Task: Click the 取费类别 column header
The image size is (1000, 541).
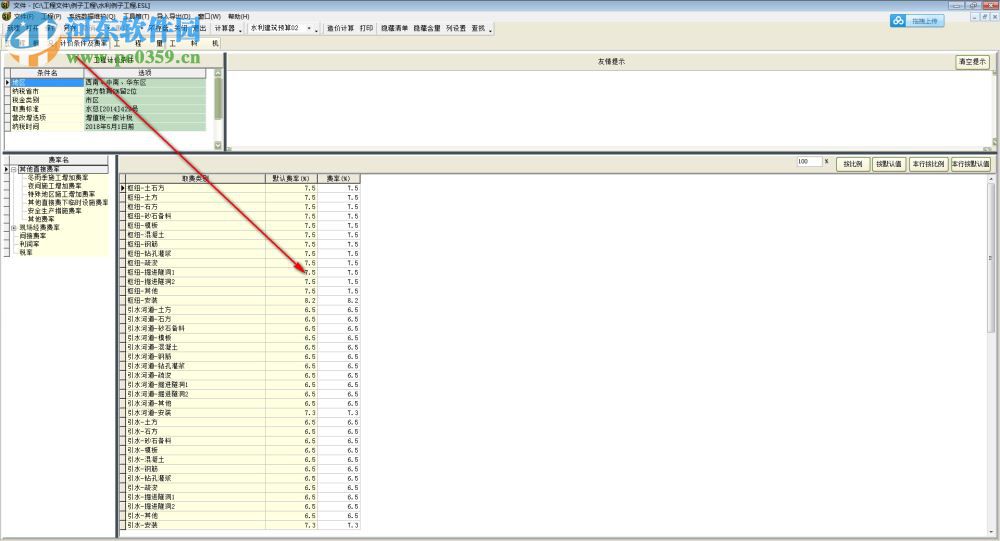Action: (195, 179)
